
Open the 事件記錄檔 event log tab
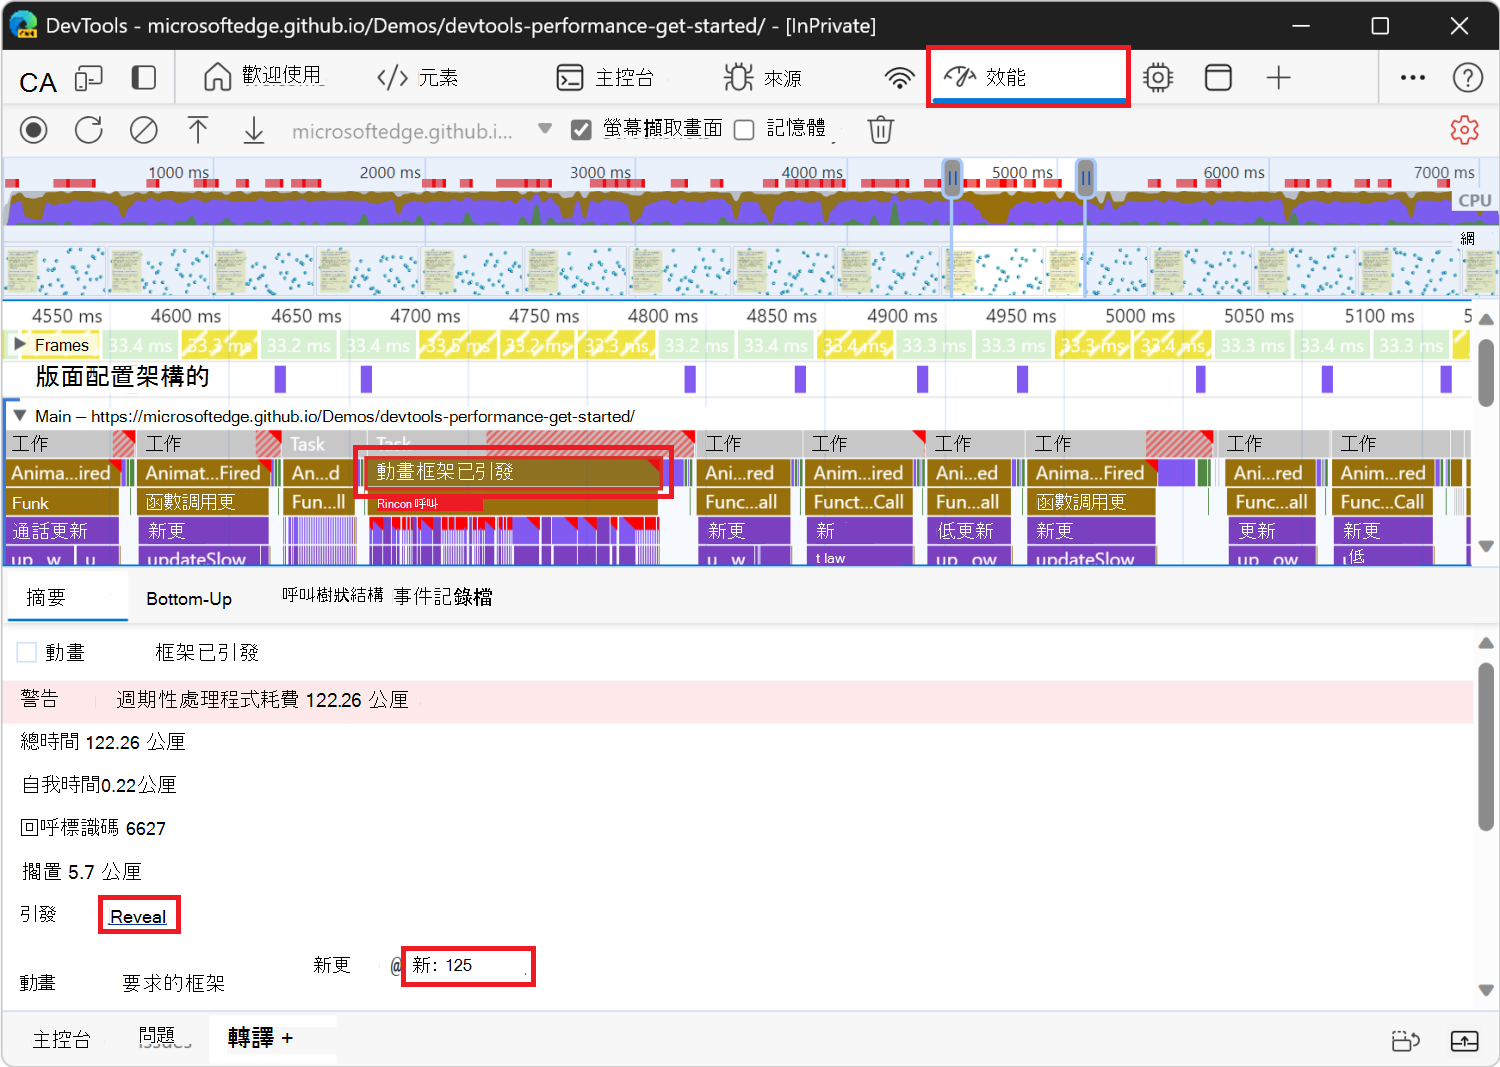point(443,597)
